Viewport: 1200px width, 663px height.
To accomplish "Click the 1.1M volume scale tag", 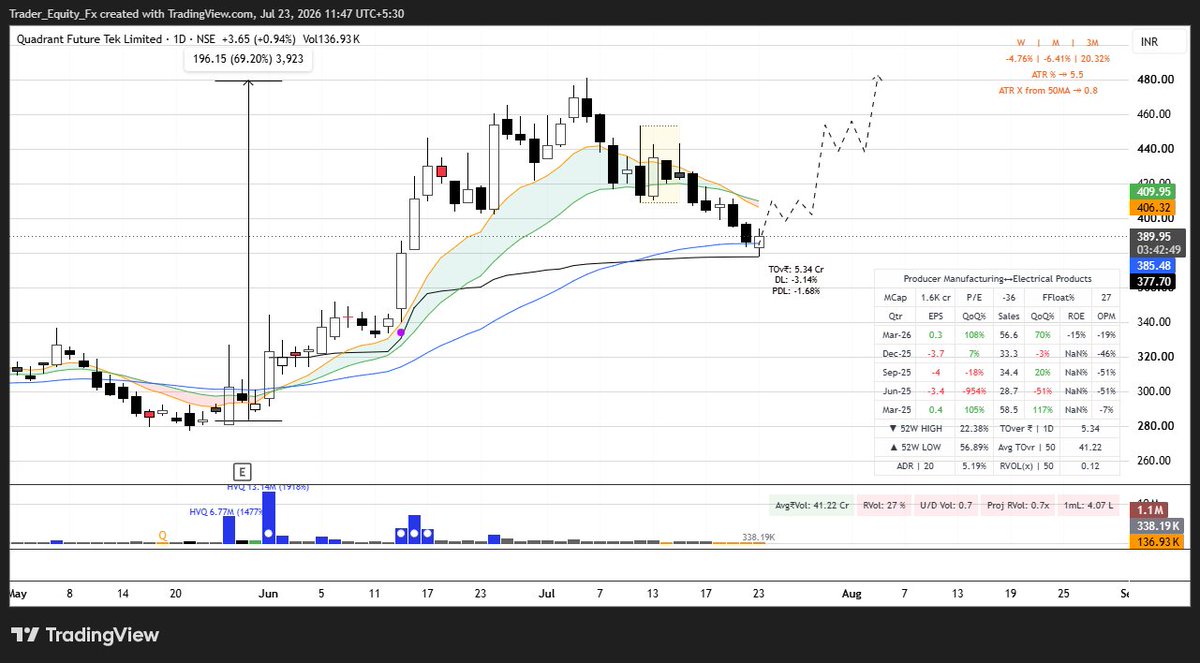I will [1151, 509].
